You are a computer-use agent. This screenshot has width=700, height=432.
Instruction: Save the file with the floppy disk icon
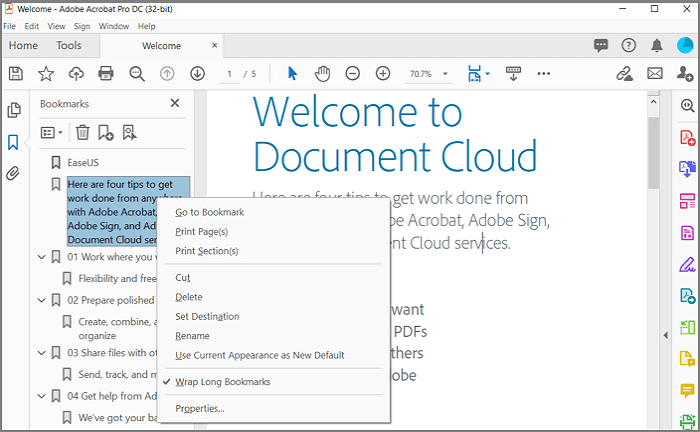tap(16, 74)
